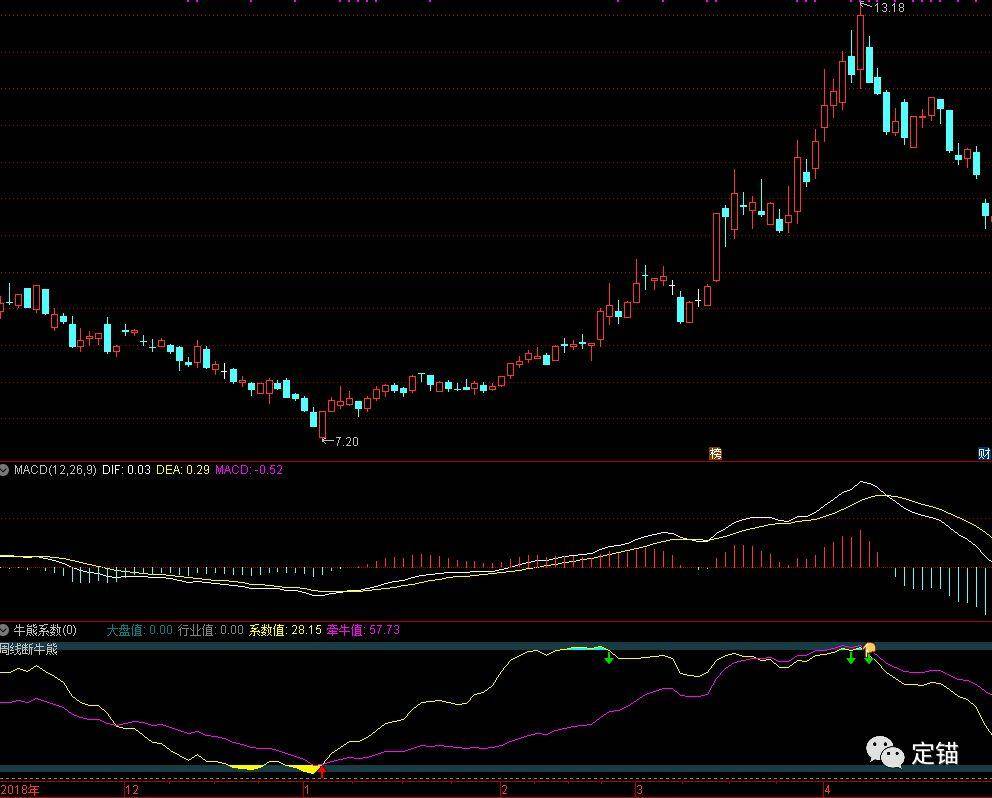Click the DIF: 0.03 value
This screenshot has width=992, height=798.
tap(127, 470)
